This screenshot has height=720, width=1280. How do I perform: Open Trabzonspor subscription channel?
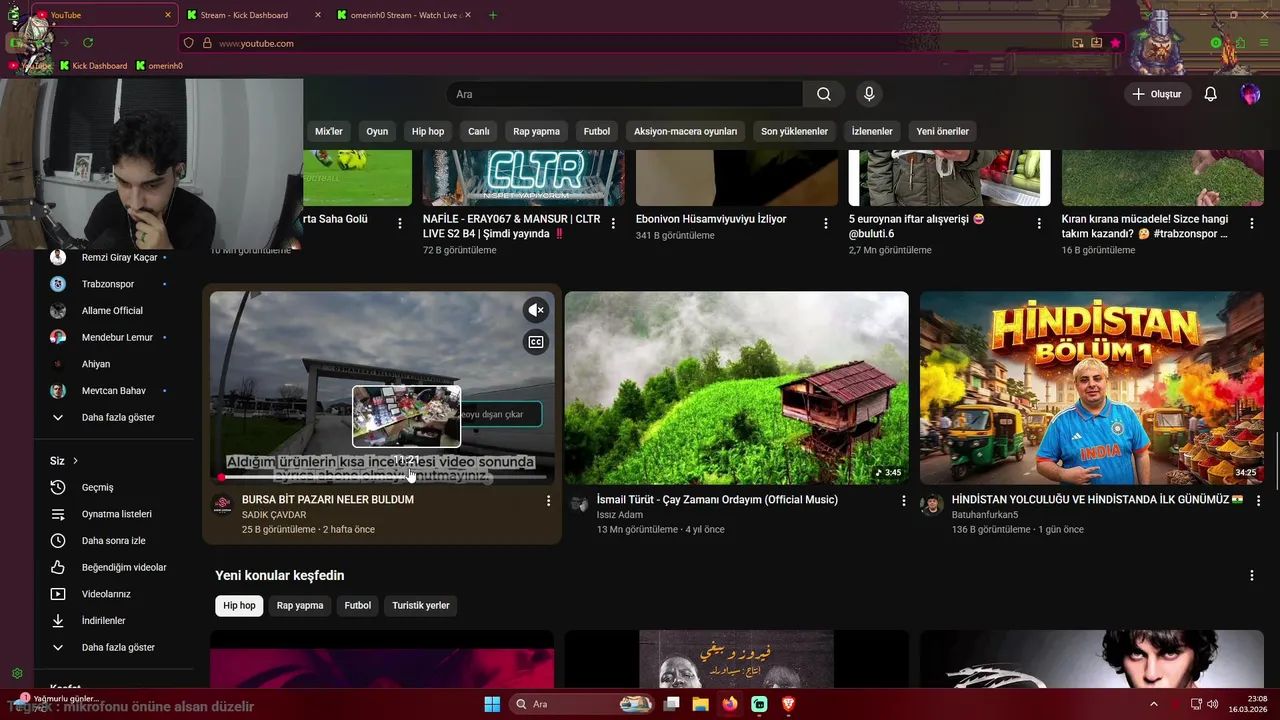point(108,284)
